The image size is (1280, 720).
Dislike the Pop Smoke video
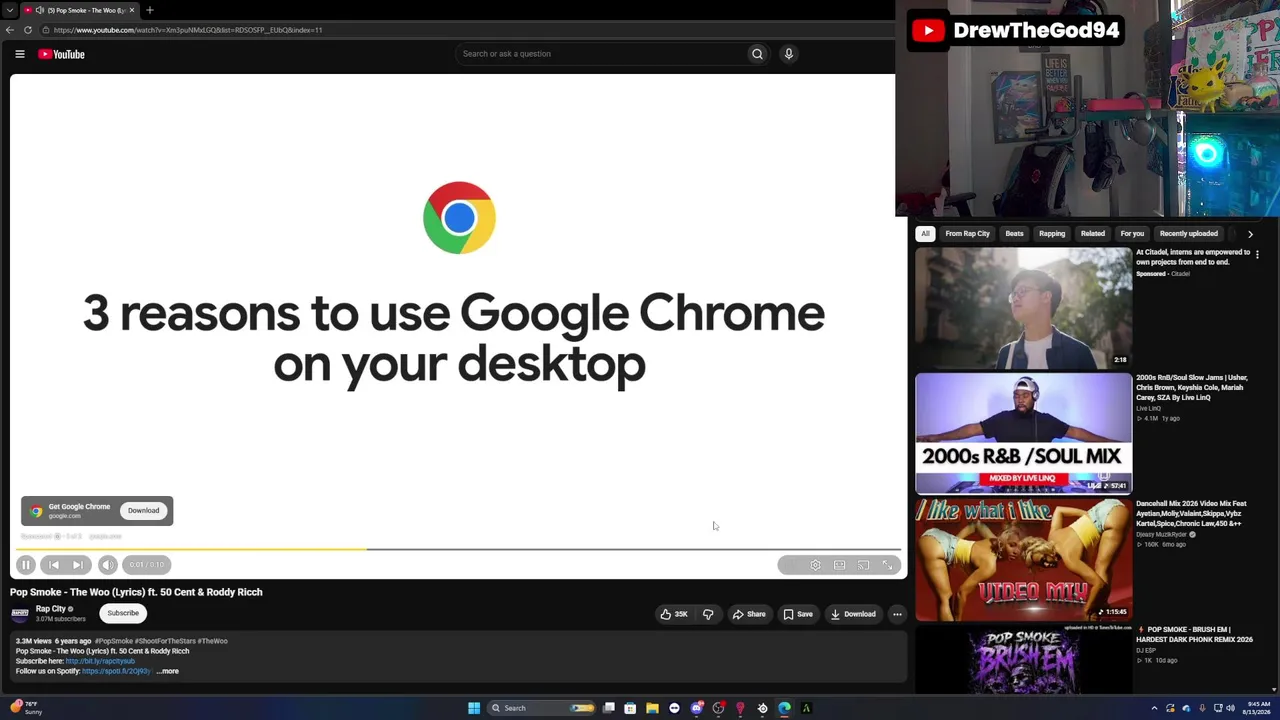pos(708,614)
